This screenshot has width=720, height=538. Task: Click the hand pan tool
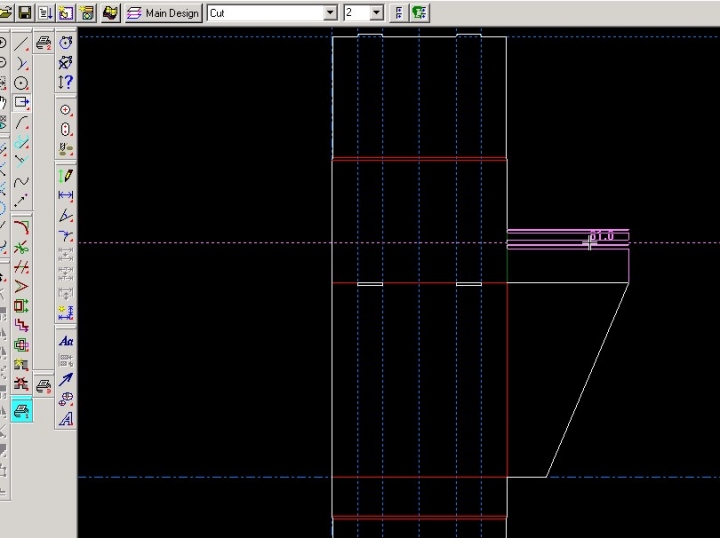(x=3, y=102)
